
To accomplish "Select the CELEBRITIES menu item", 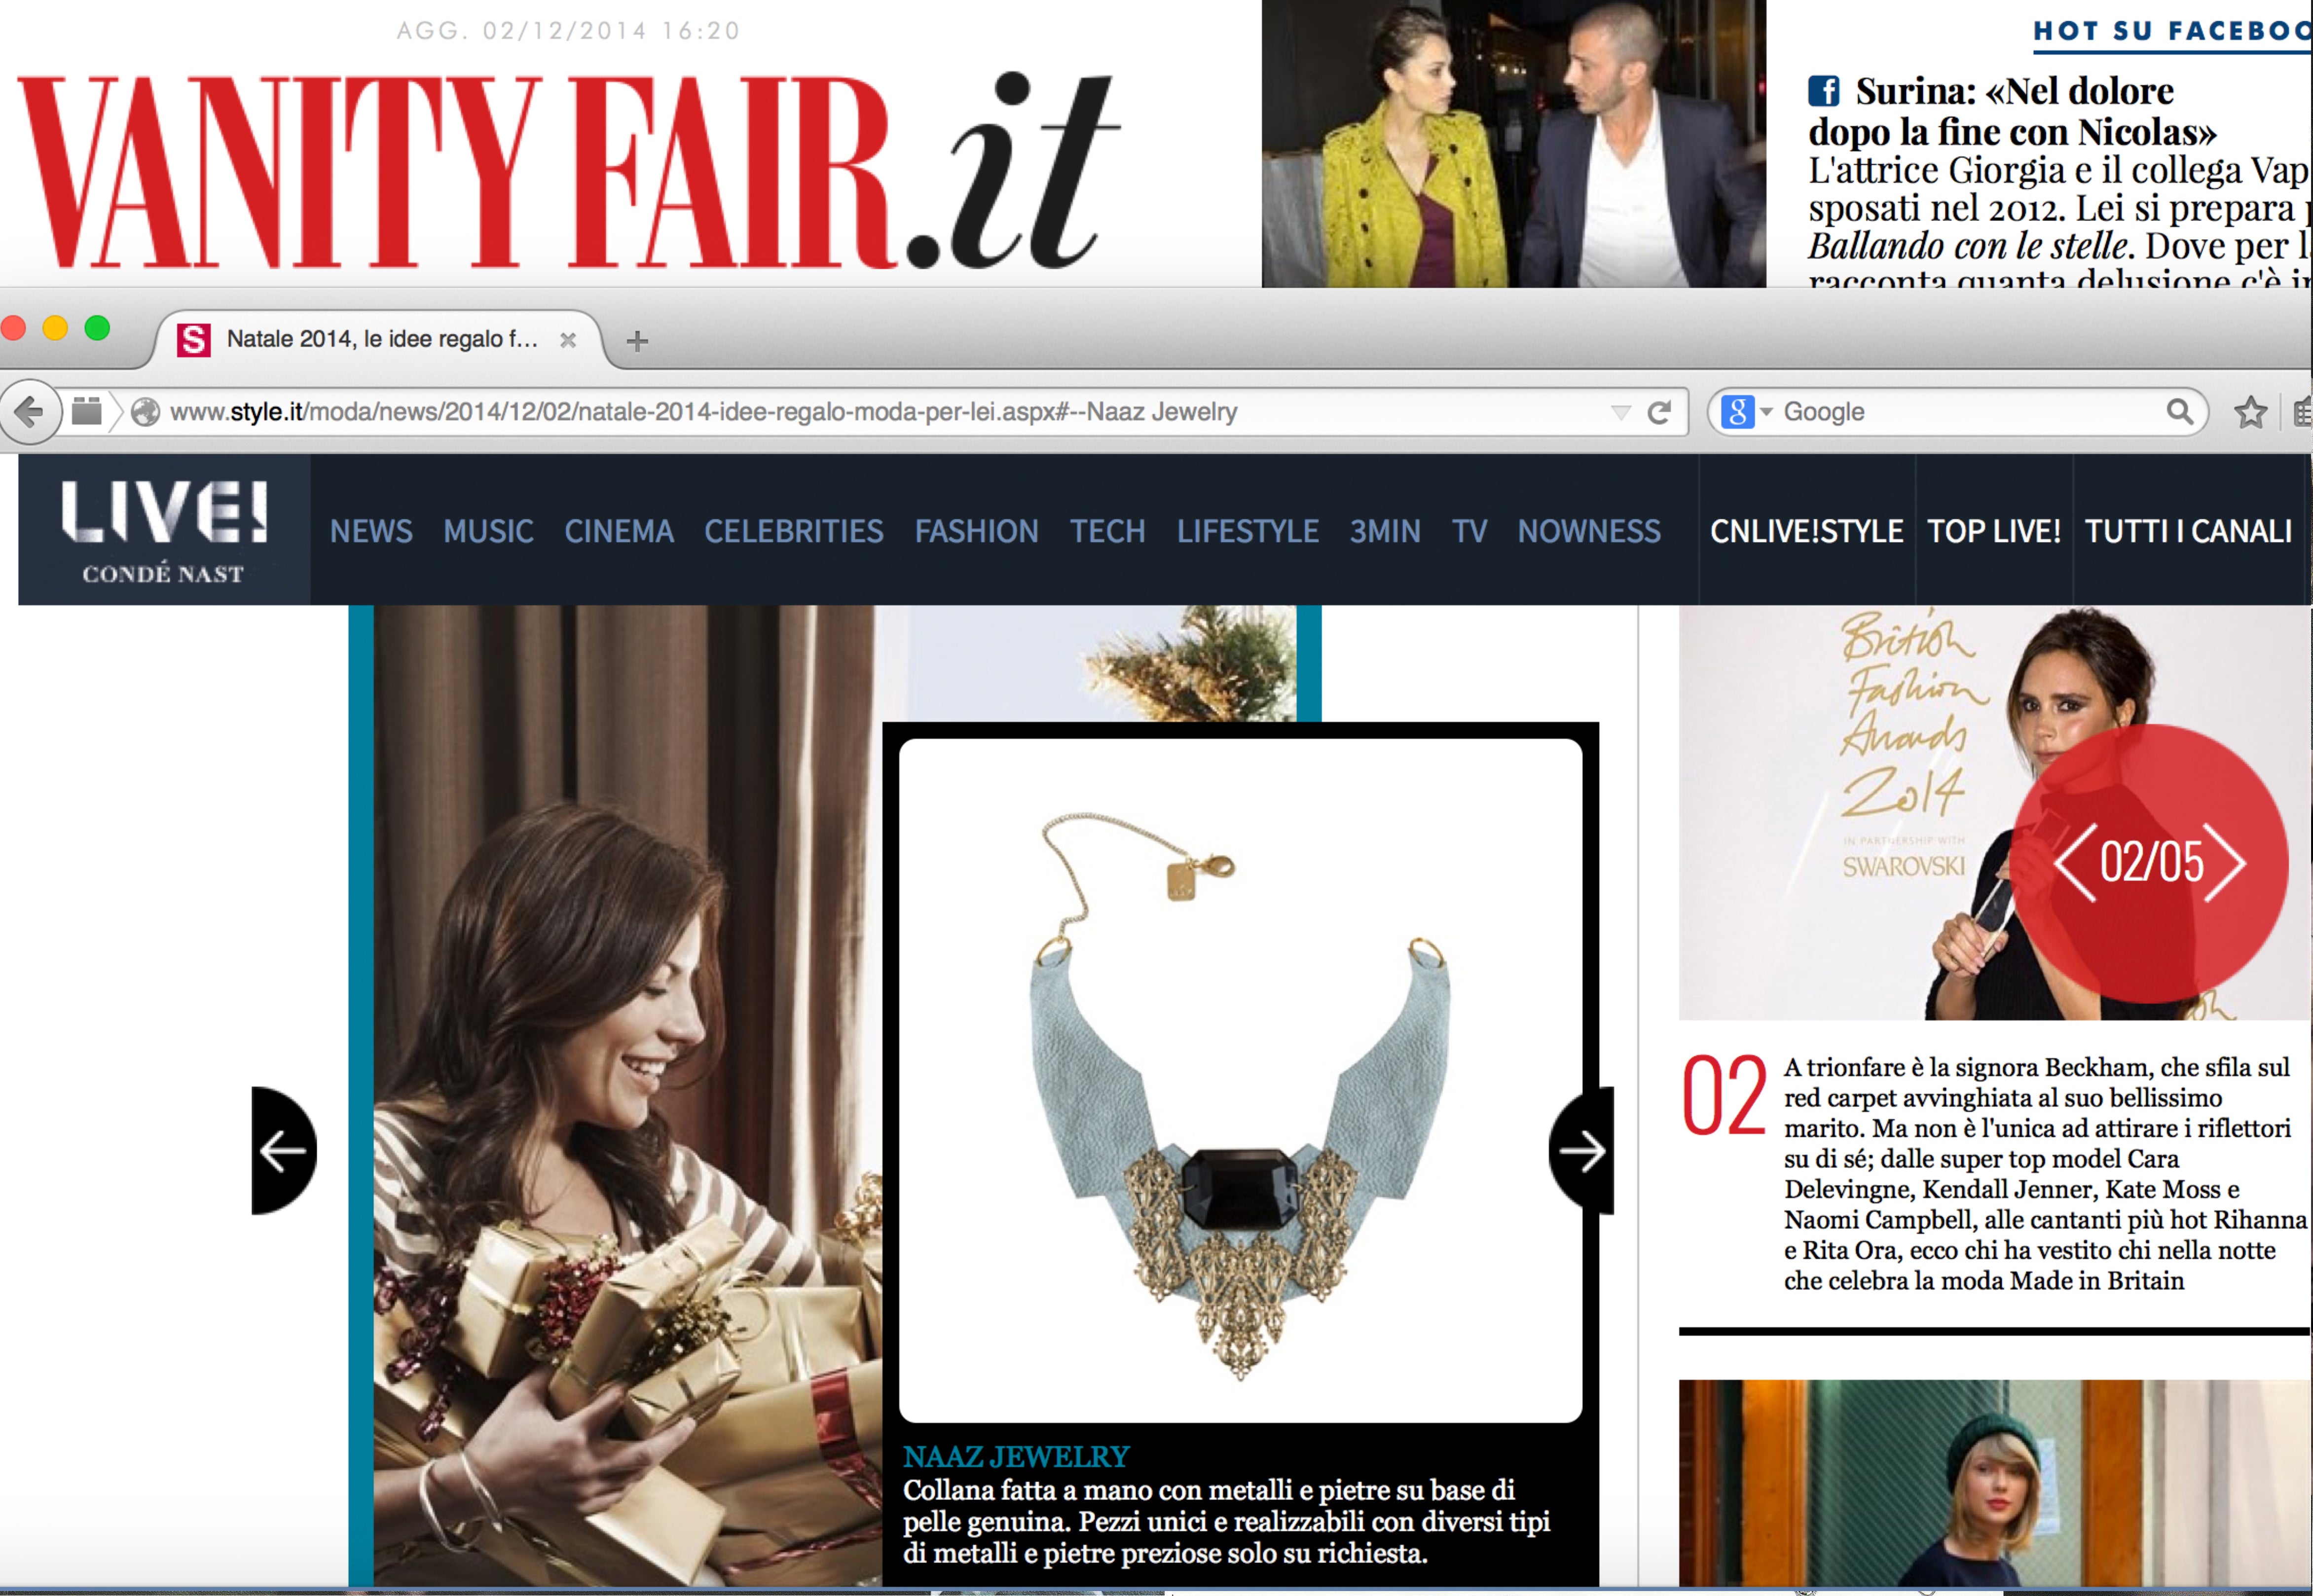I will [x=794, y=531].
